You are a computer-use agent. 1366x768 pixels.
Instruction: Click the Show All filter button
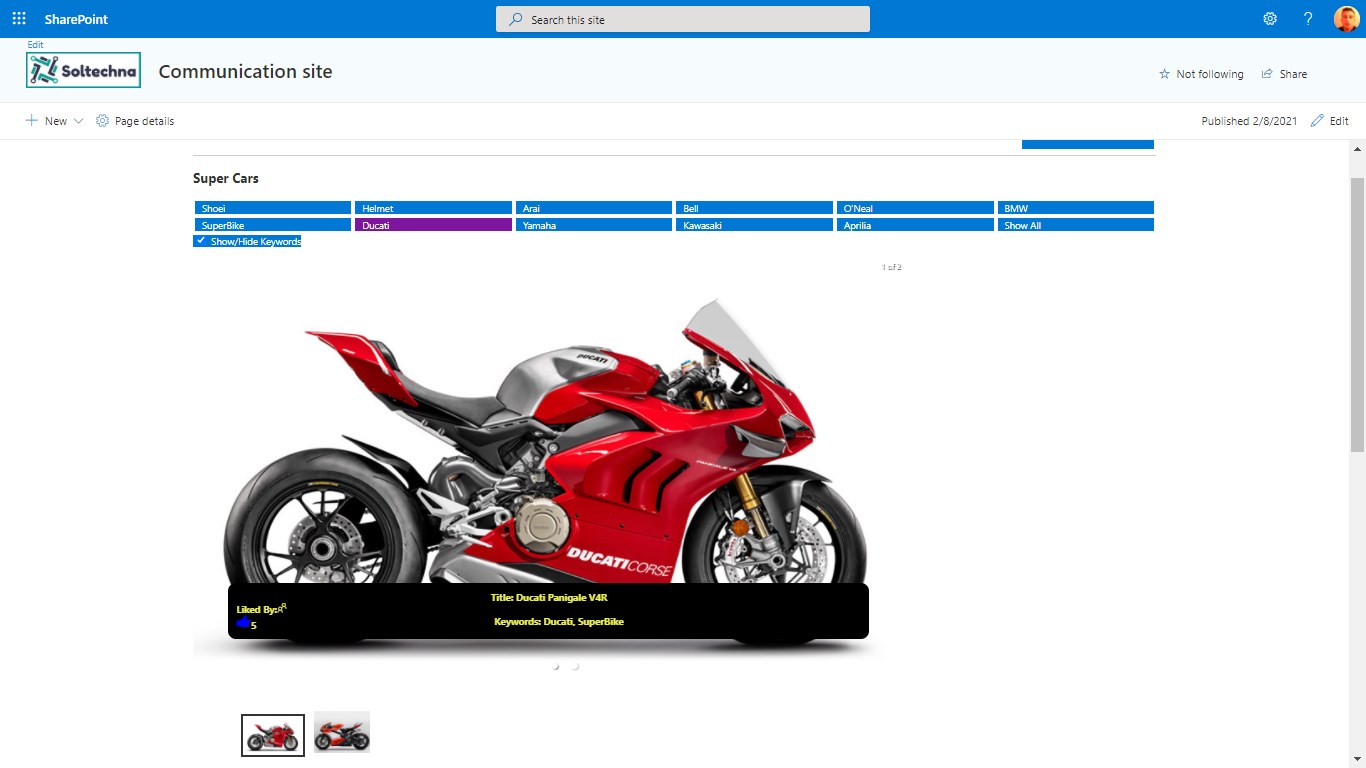[x=1076, y=225]
